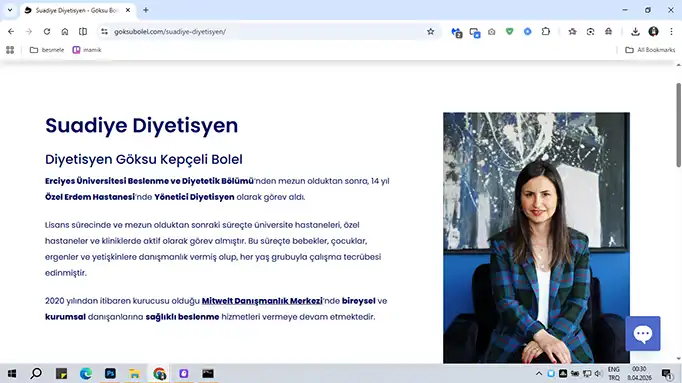This screenshot has height=383, width=682.
Task: Open the screen capture extension with blue badge
Action: [475, 32]
